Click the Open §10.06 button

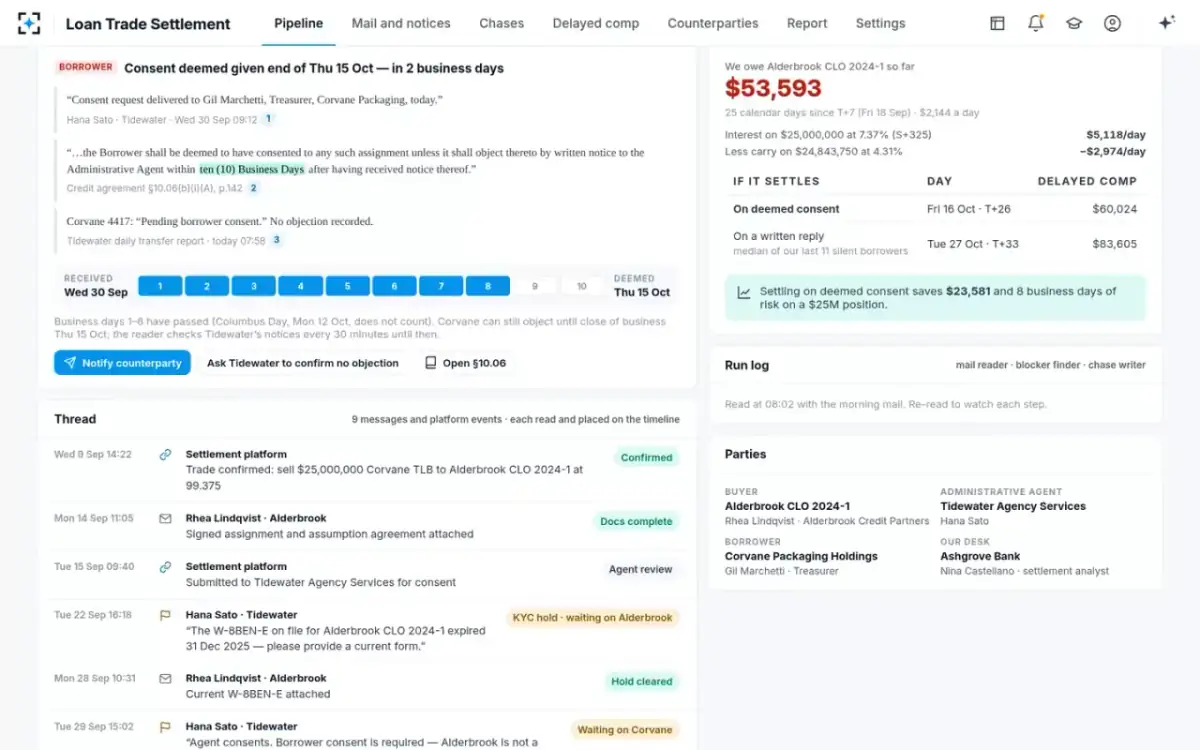[x=465, y=363]
